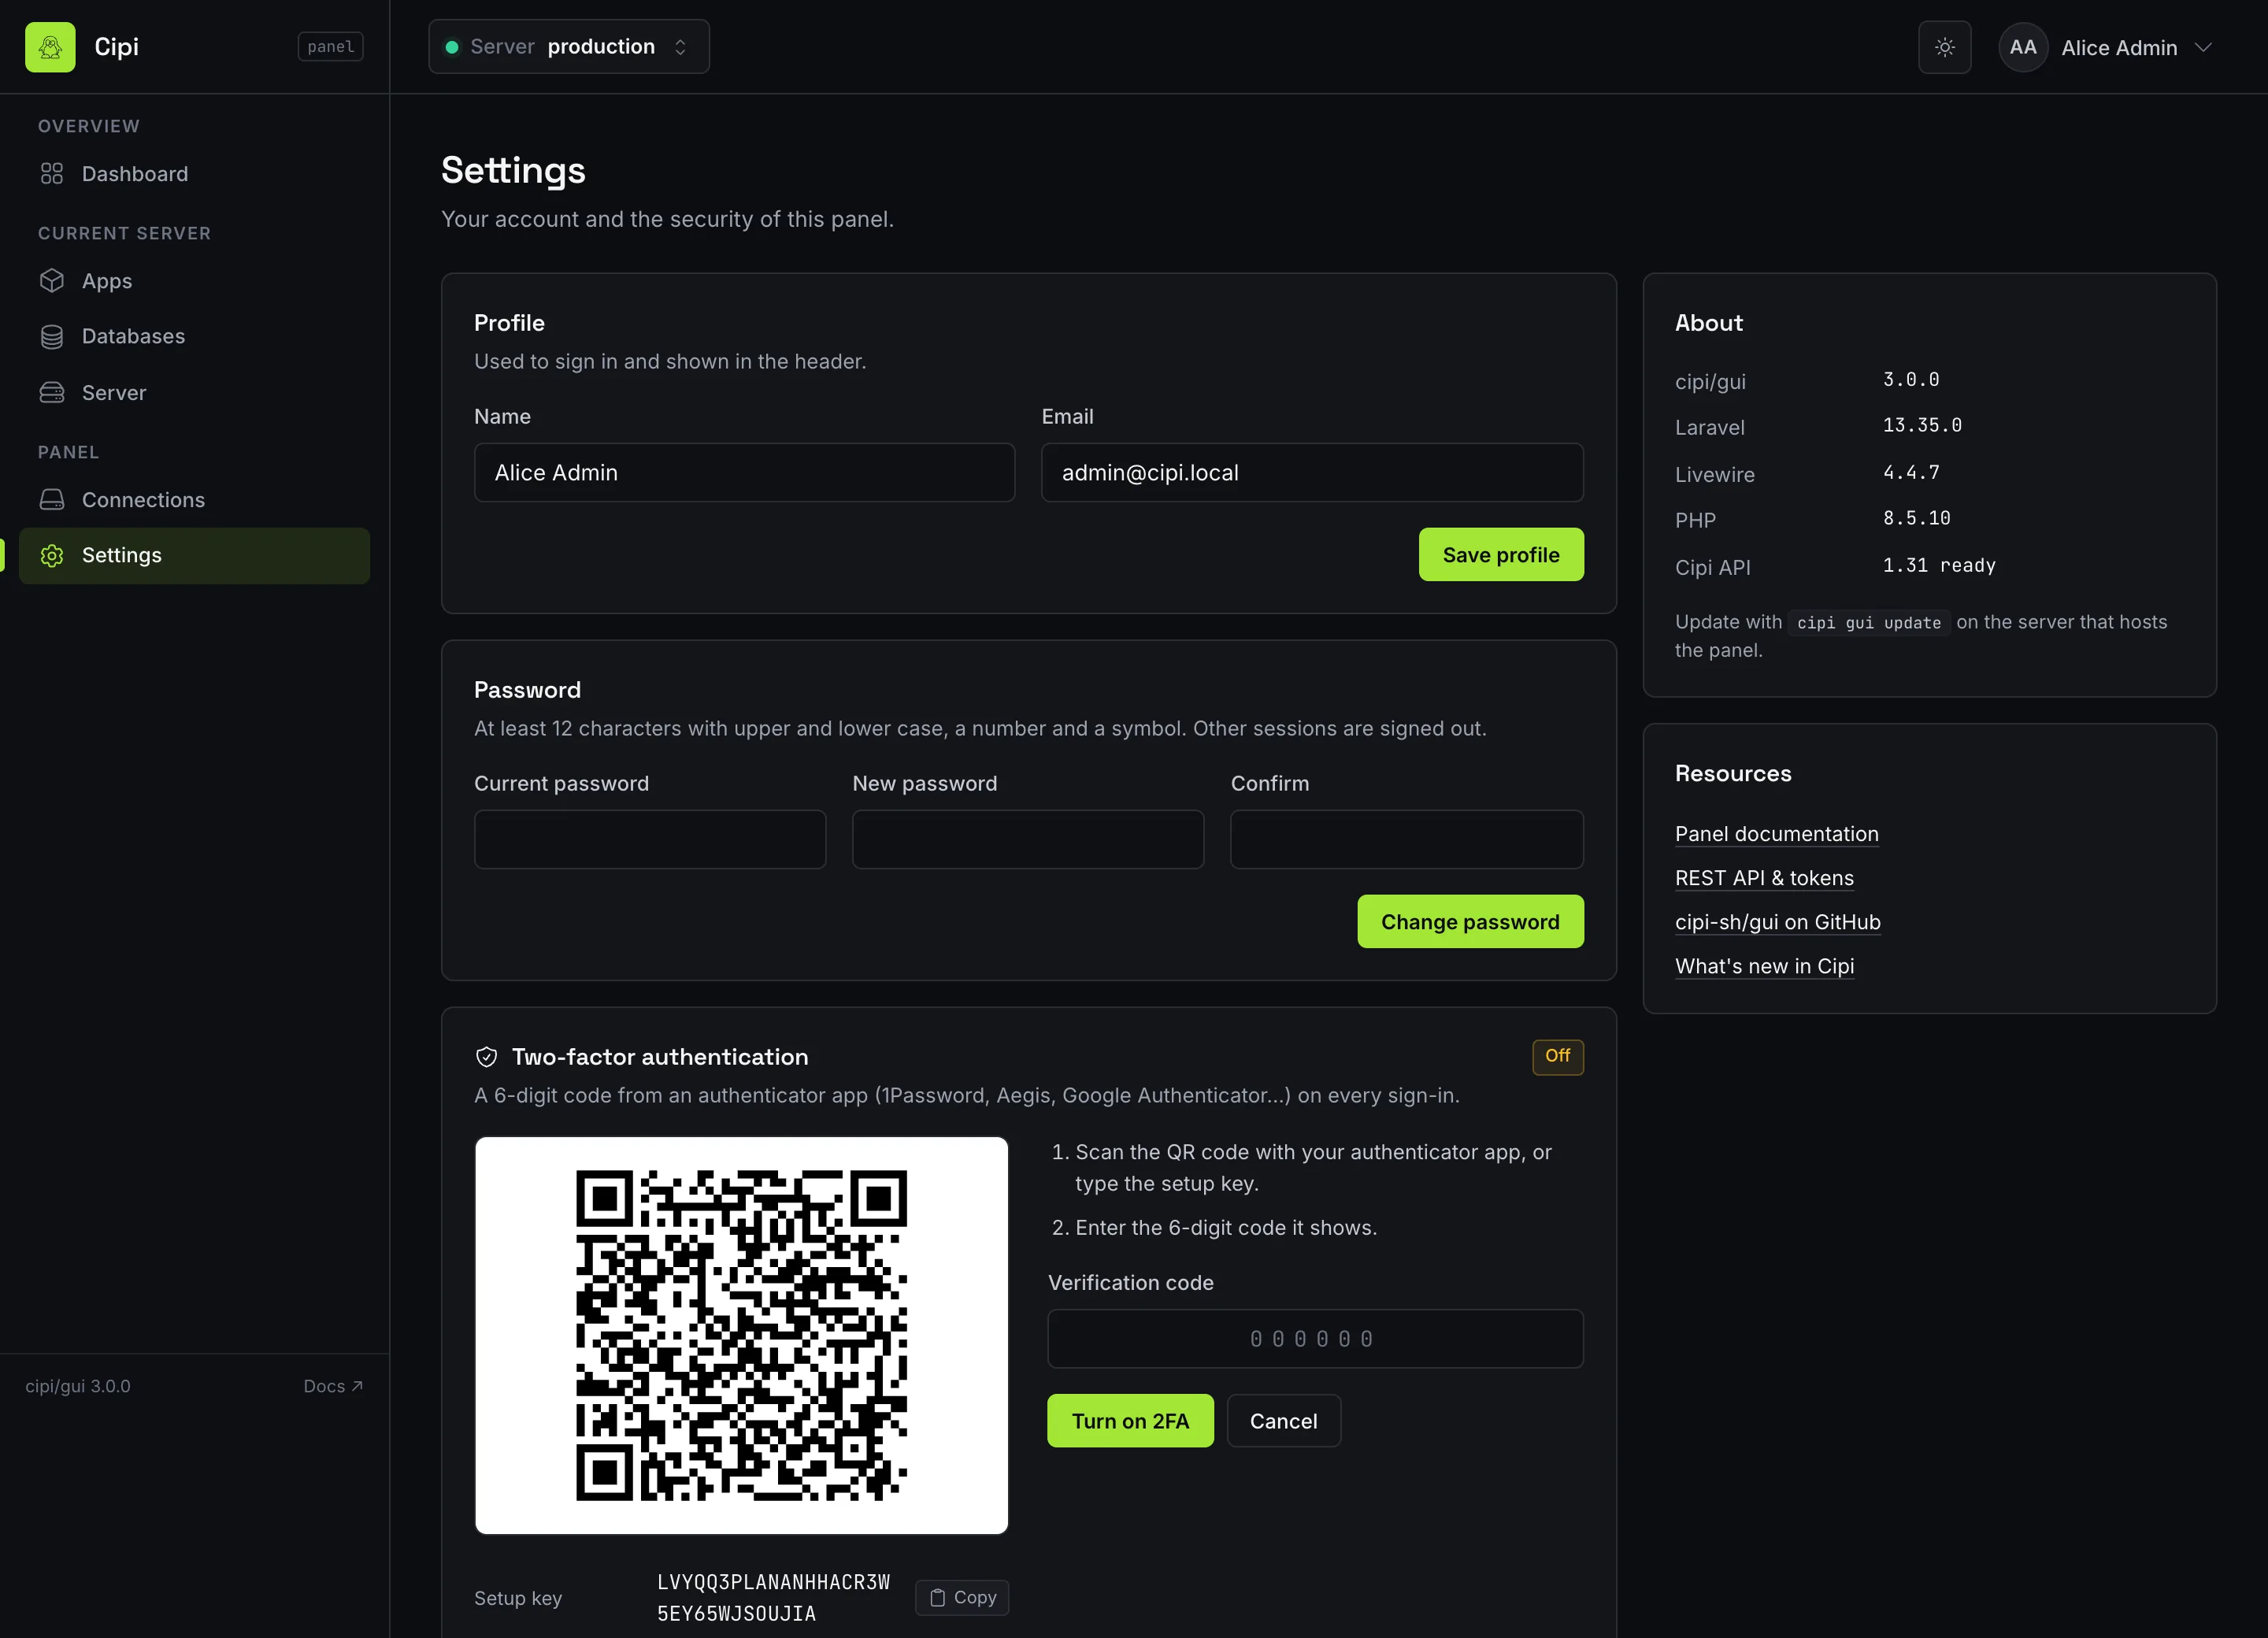
Task: Click the Turn on 2FA button
Action: click(1130, 1421)
